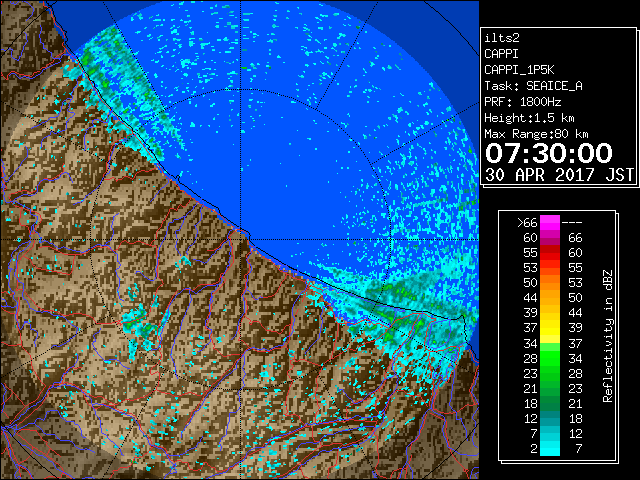Click the 'Reflectivity in dBZ' vertical label
Image resolution: width=640 pixels, height=480 pixels.
608,336
